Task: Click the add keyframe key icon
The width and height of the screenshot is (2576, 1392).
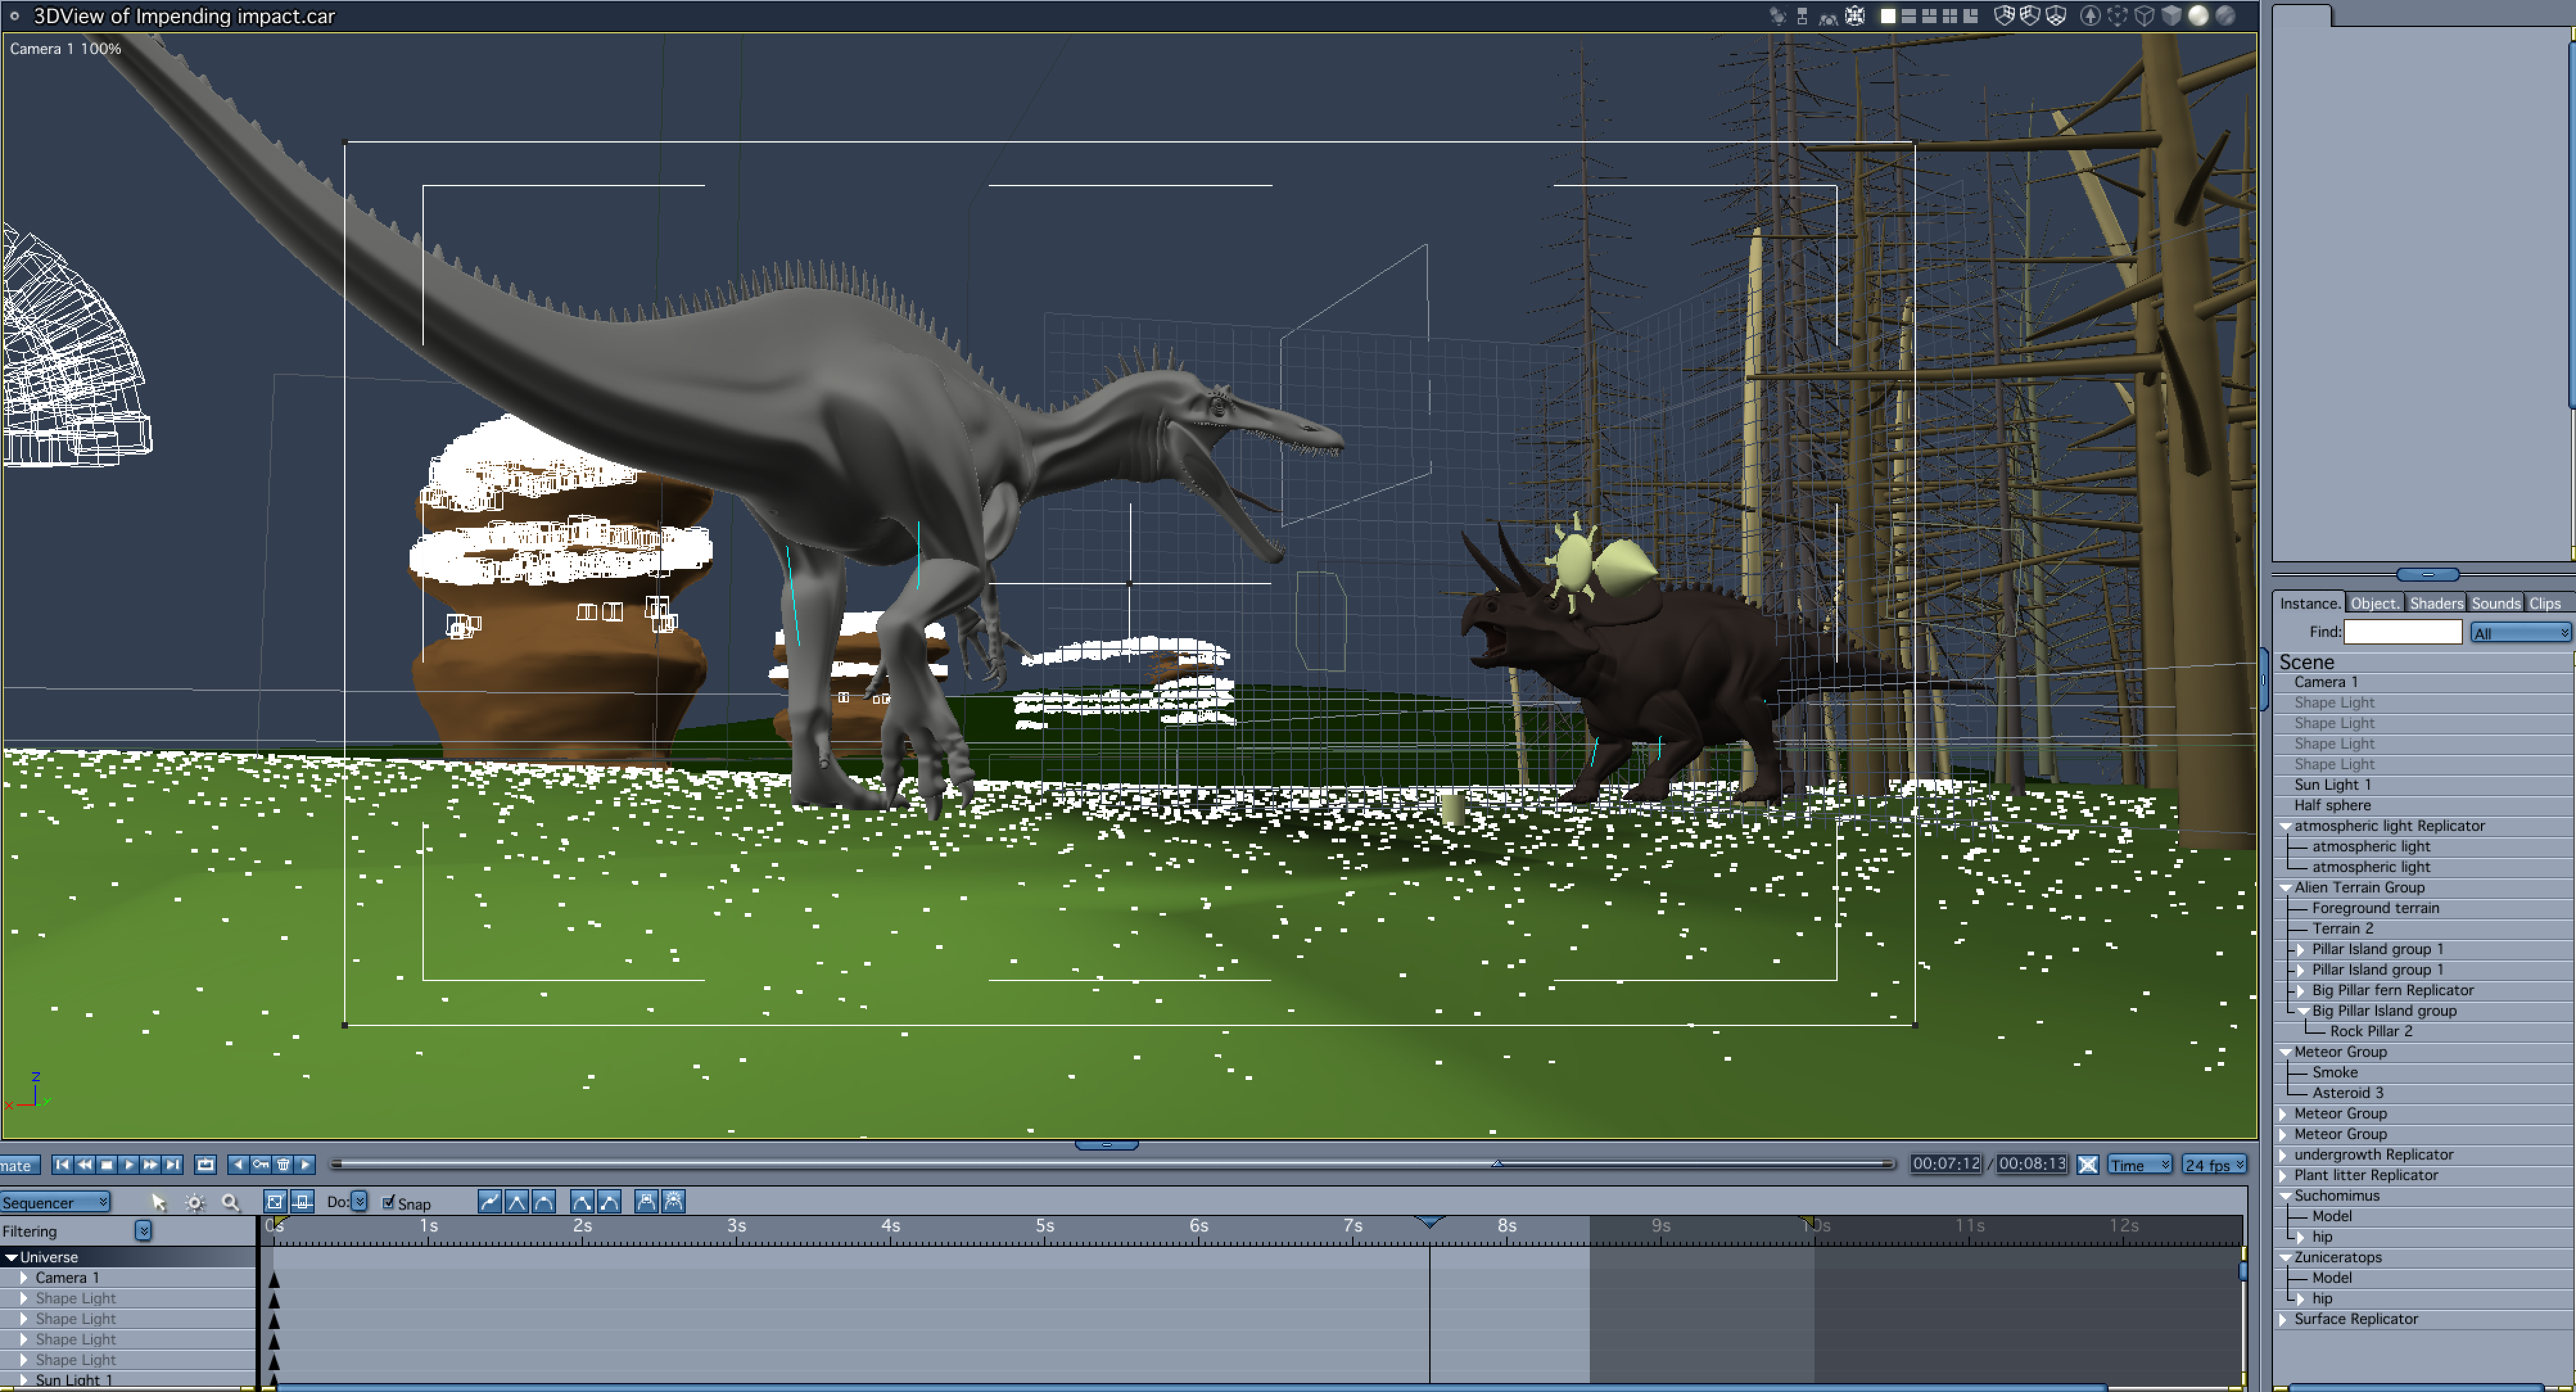Action: pos(261,1164)
